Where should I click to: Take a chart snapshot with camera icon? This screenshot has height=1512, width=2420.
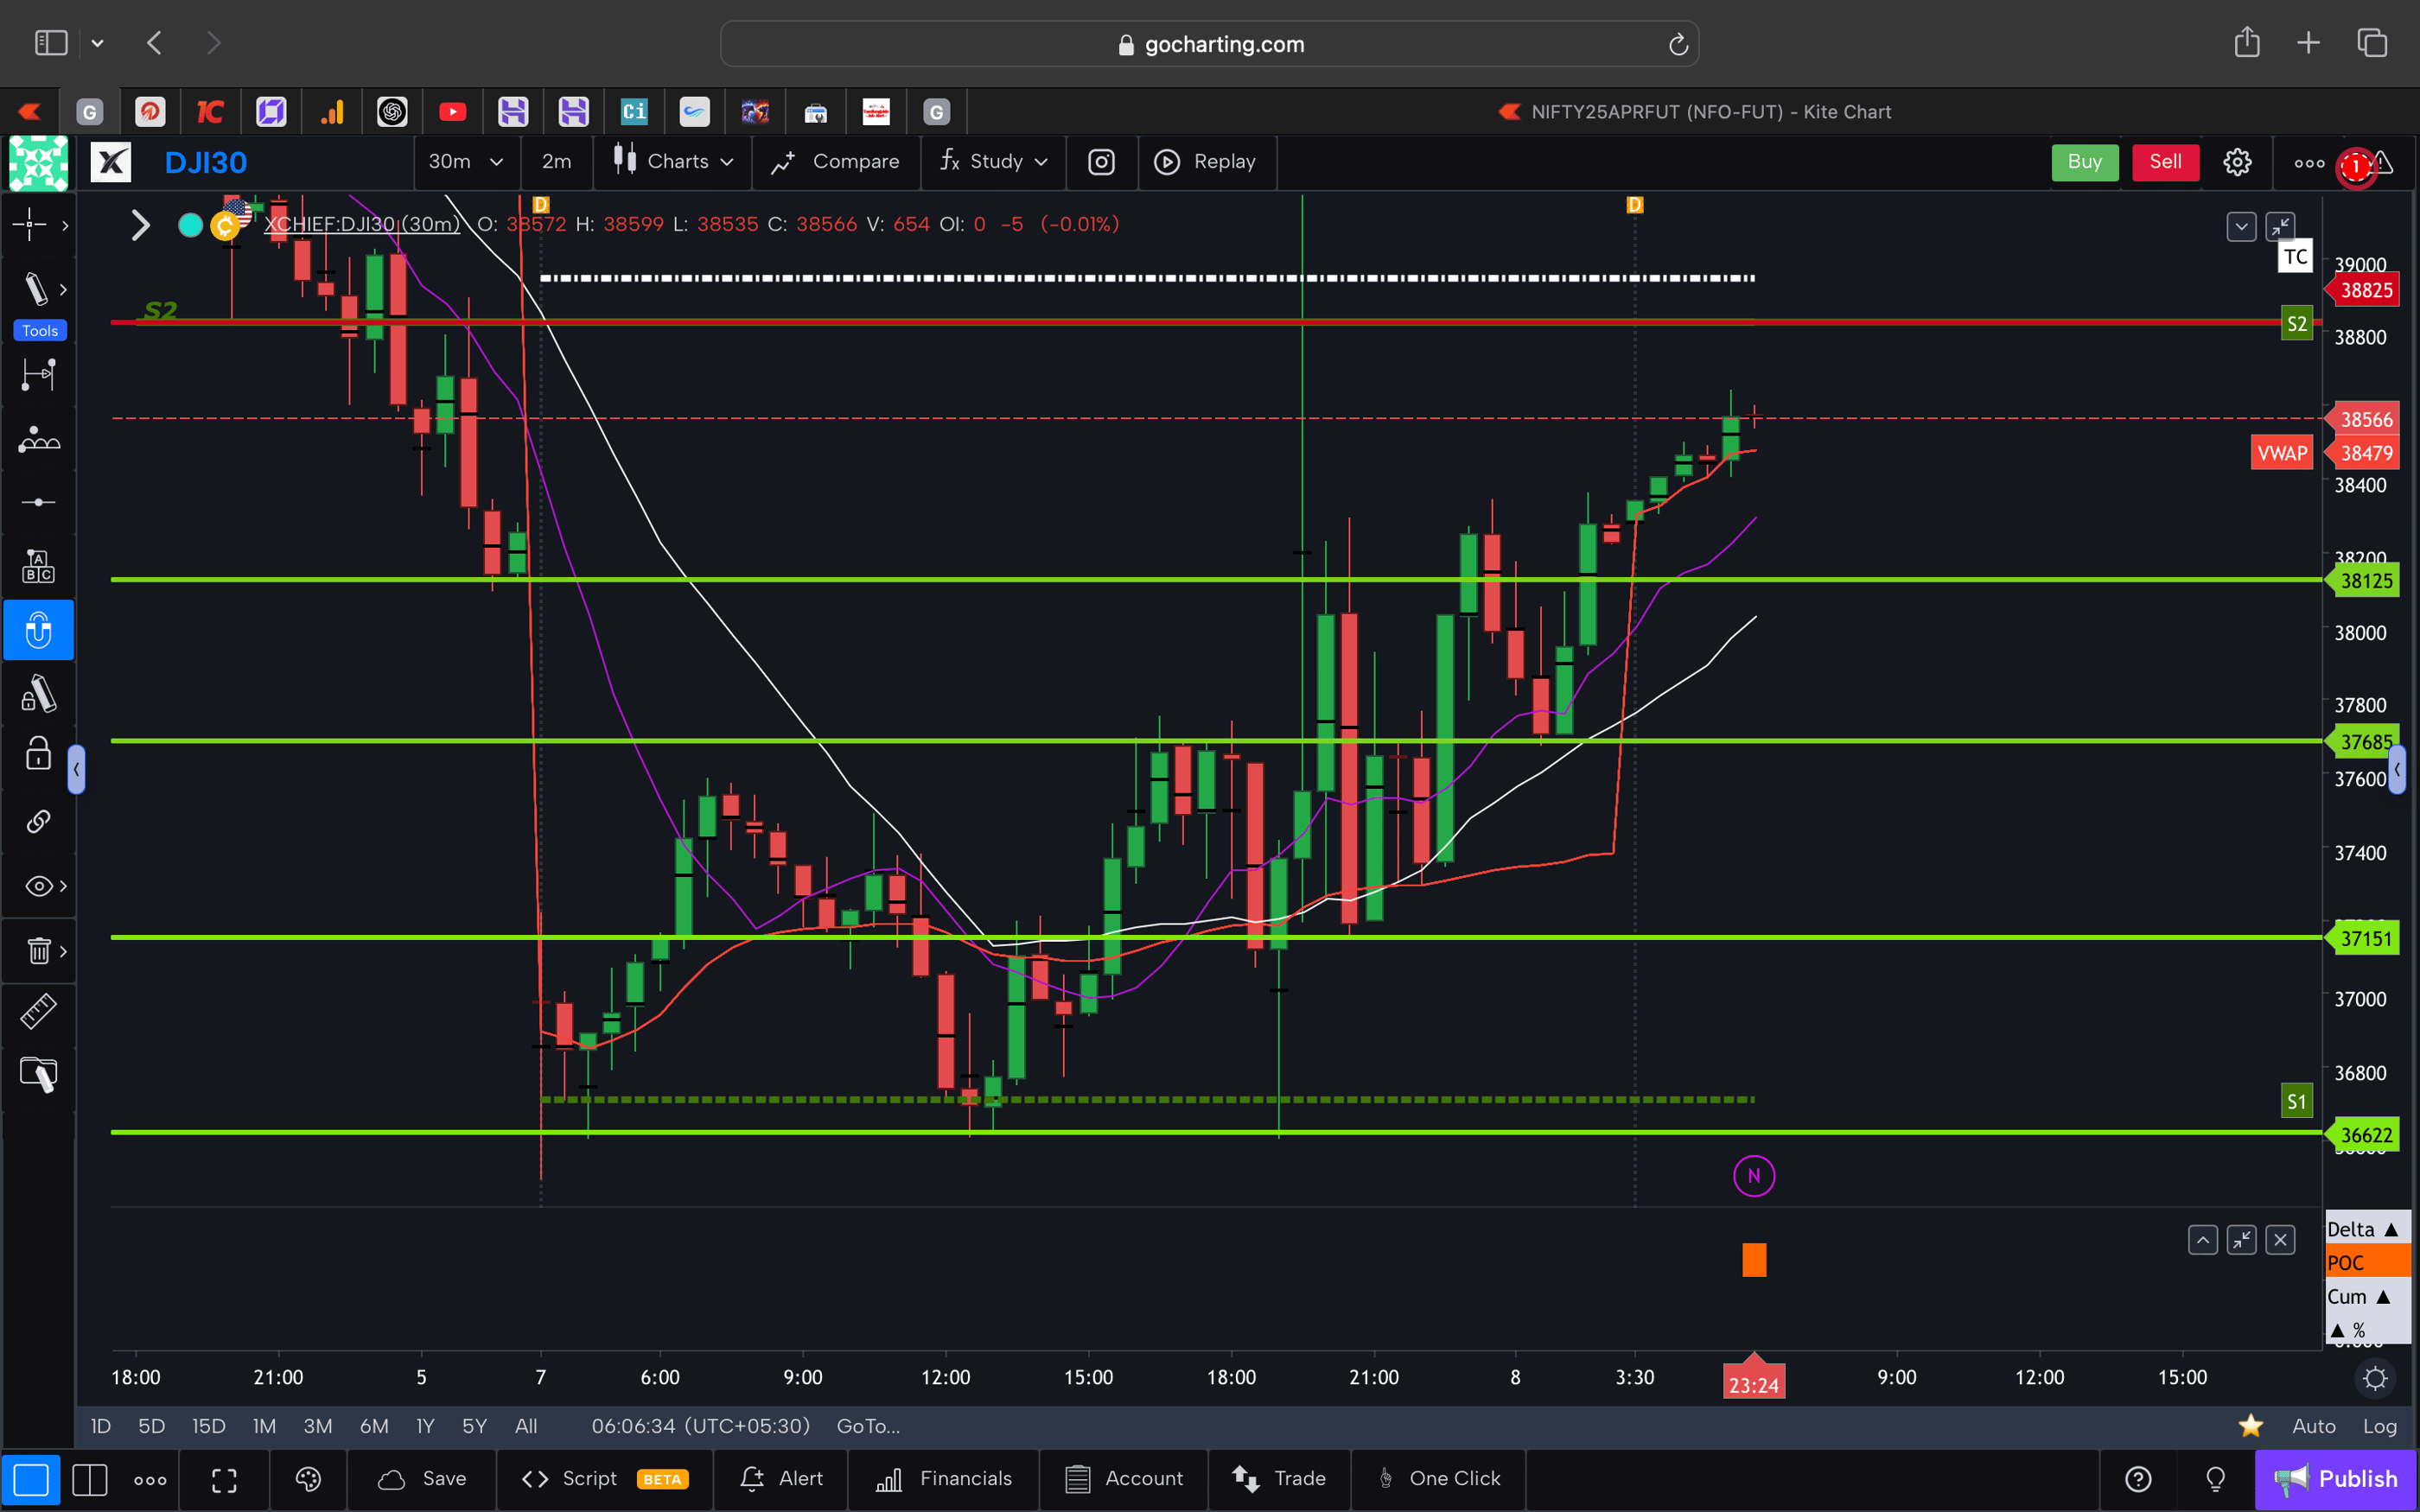click(x=1101, y=161)
